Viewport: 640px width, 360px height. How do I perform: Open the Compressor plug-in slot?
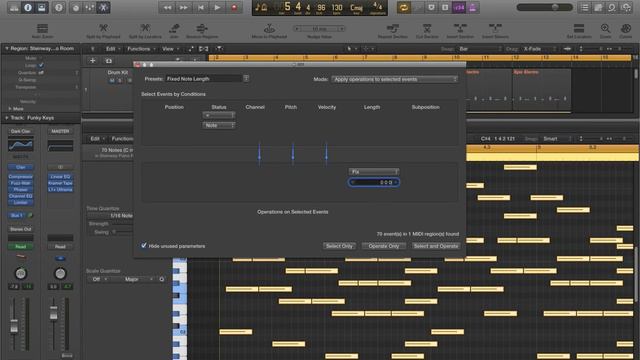click(20, 177)
